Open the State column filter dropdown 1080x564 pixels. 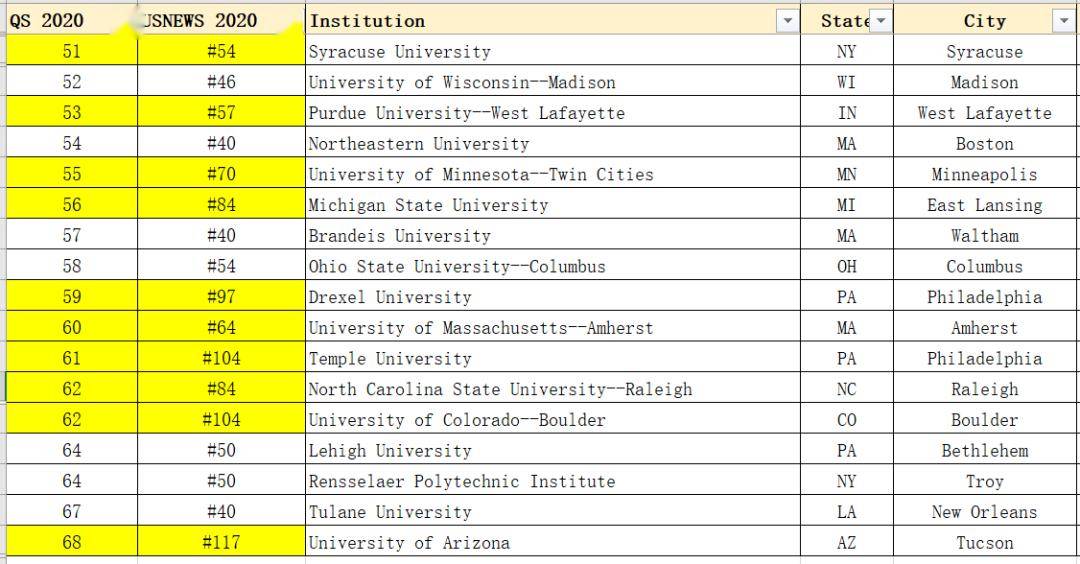point(880,21)
